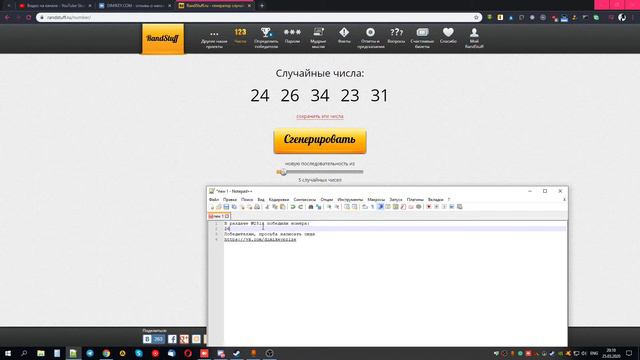Open the diamond 'Факты' nav icon
Image resolution: width=640 pixels, height=360 pixels.
[x=344, y=32]
